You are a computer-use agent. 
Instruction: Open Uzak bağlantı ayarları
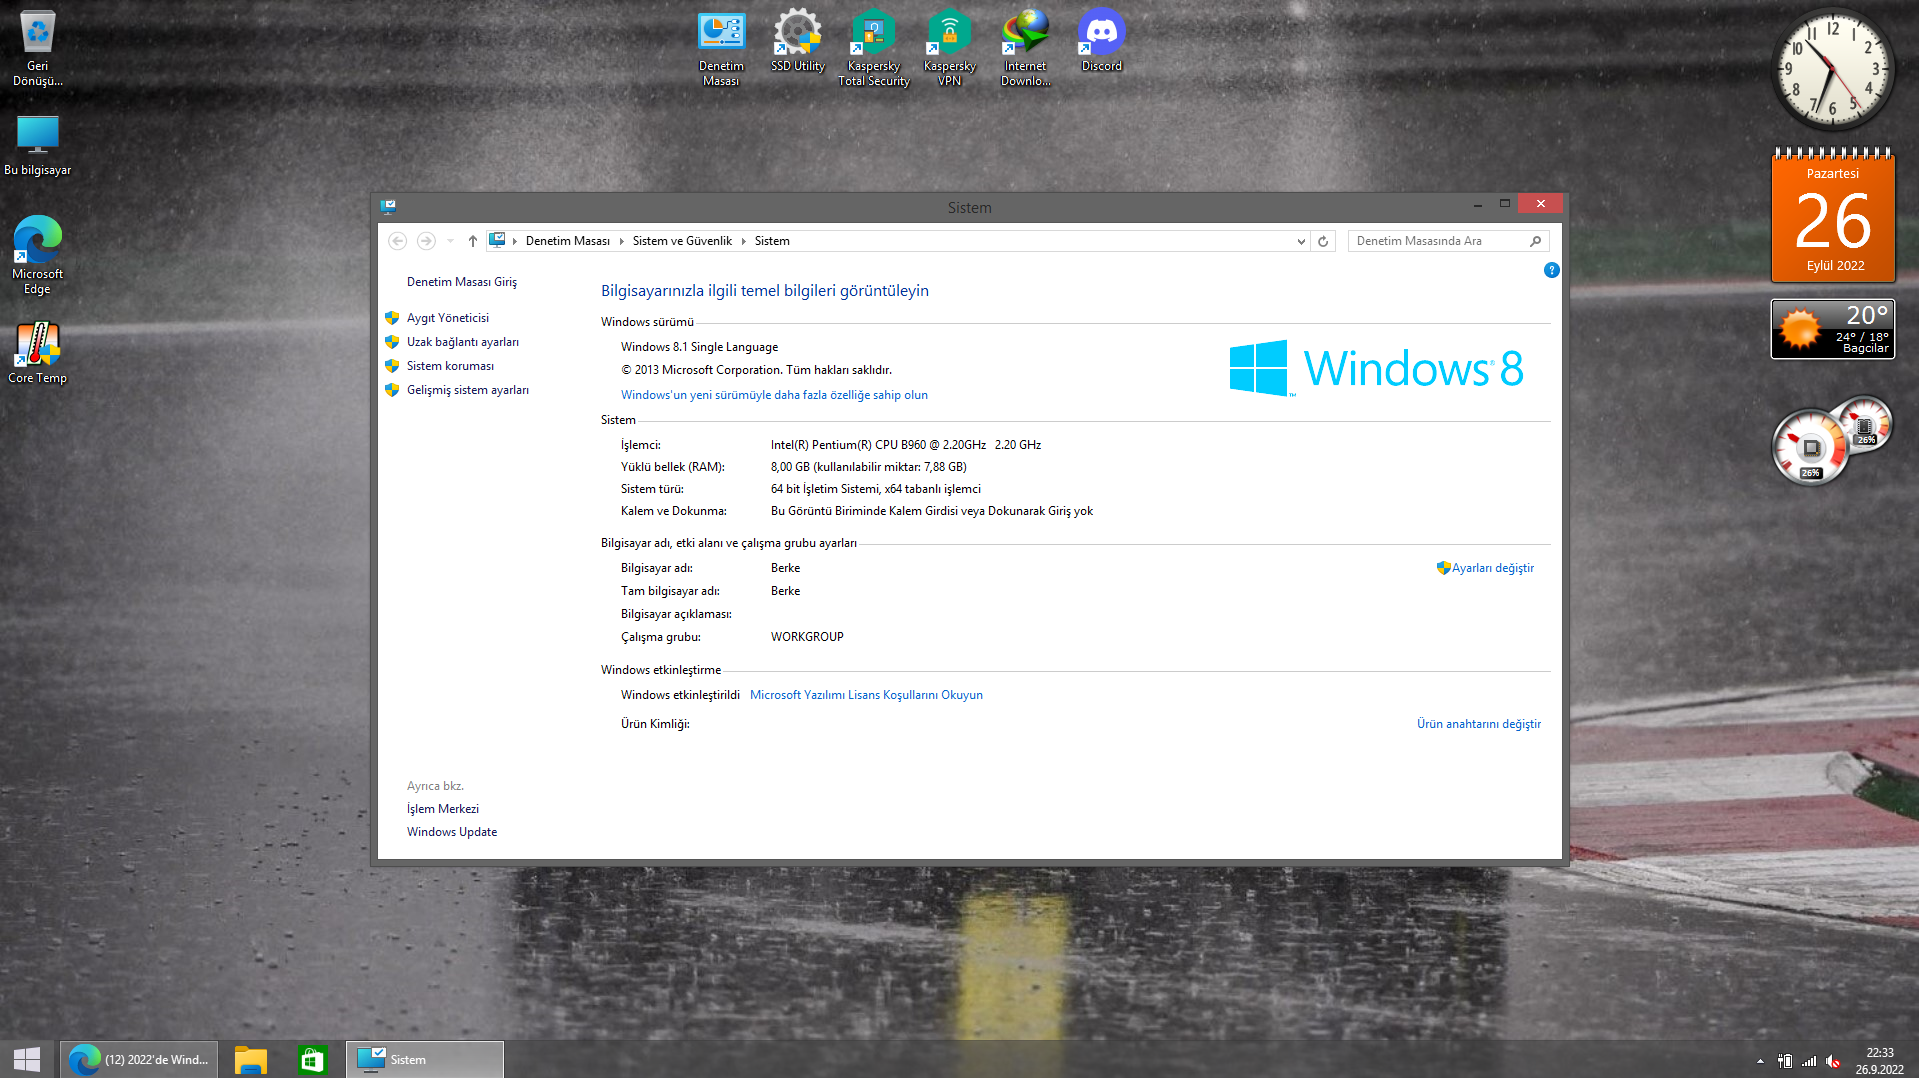click(462, 342)
